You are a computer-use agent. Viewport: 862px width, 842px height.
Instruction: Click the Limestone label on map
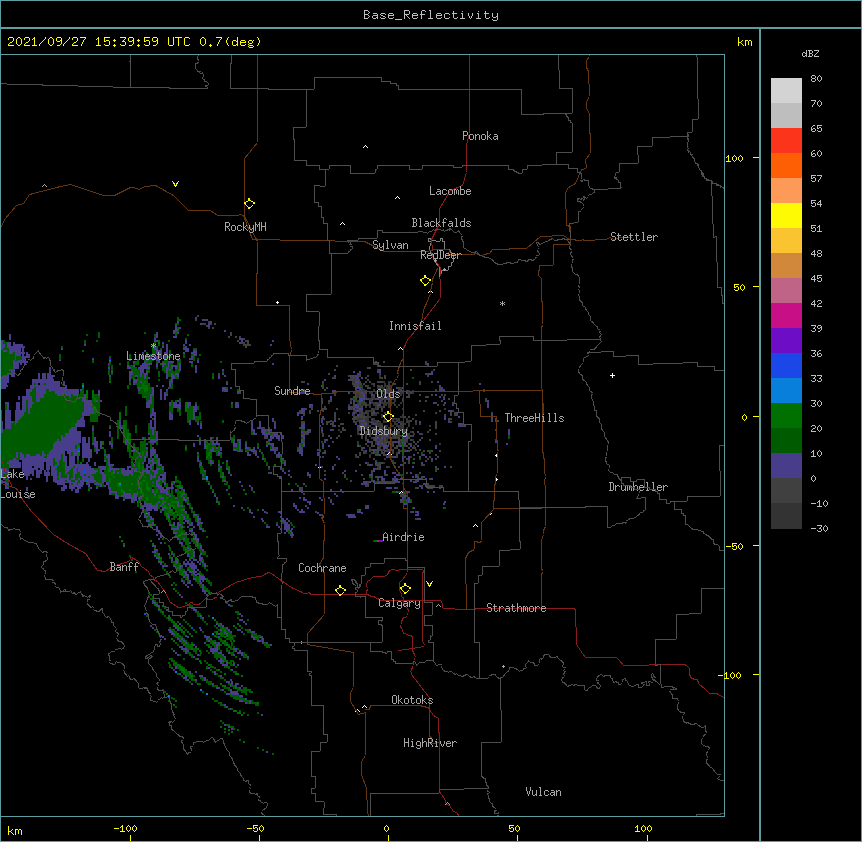tap(153, 356)
